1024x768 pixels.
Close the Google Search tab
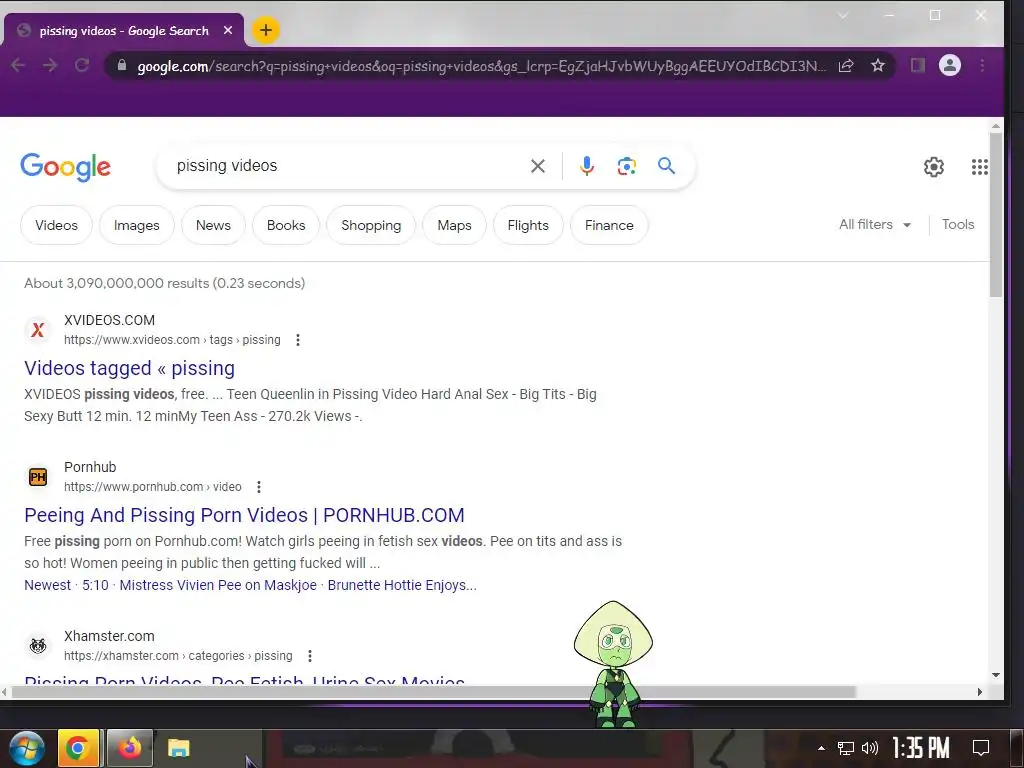tap(228, 30)
